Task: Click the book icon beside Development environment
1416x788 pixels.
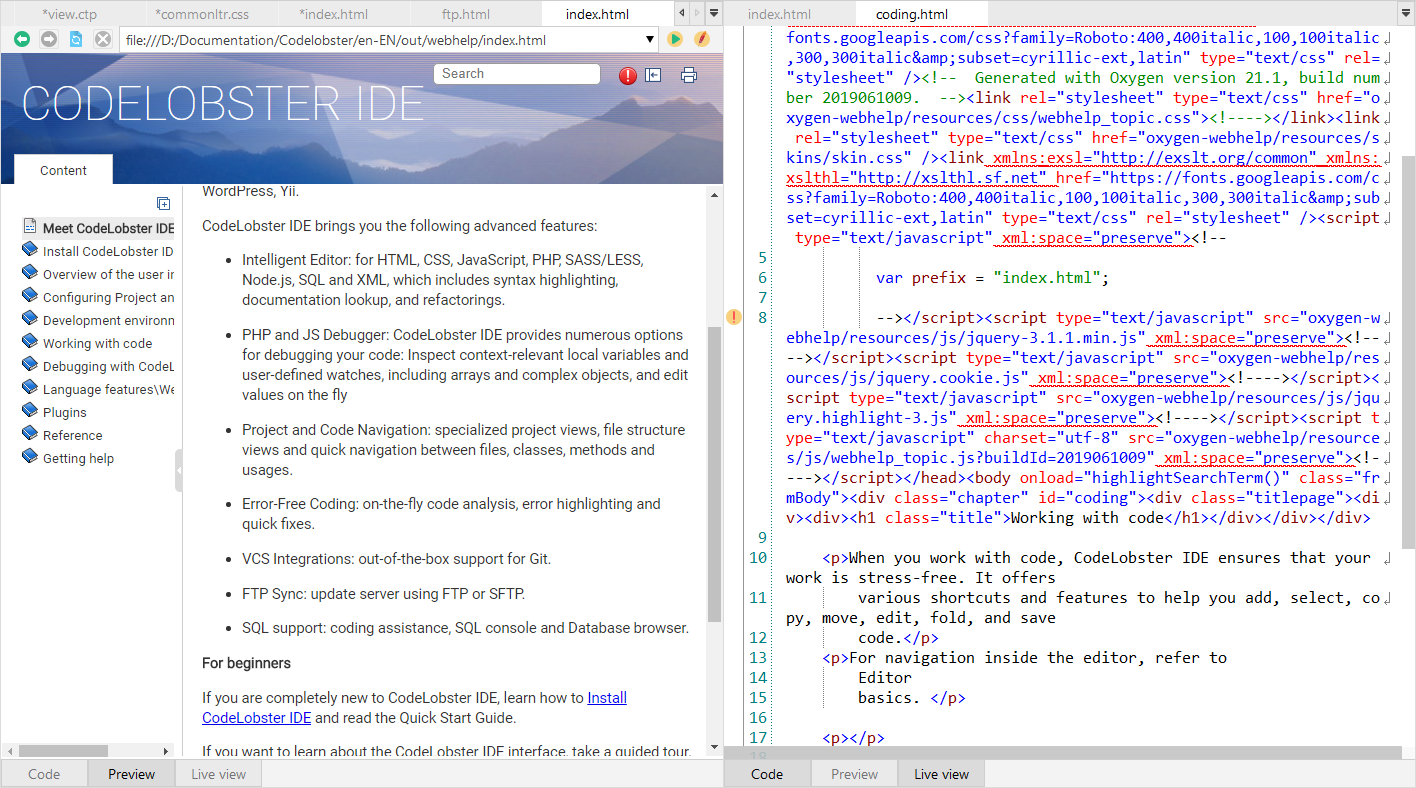Action: (30, 319)
